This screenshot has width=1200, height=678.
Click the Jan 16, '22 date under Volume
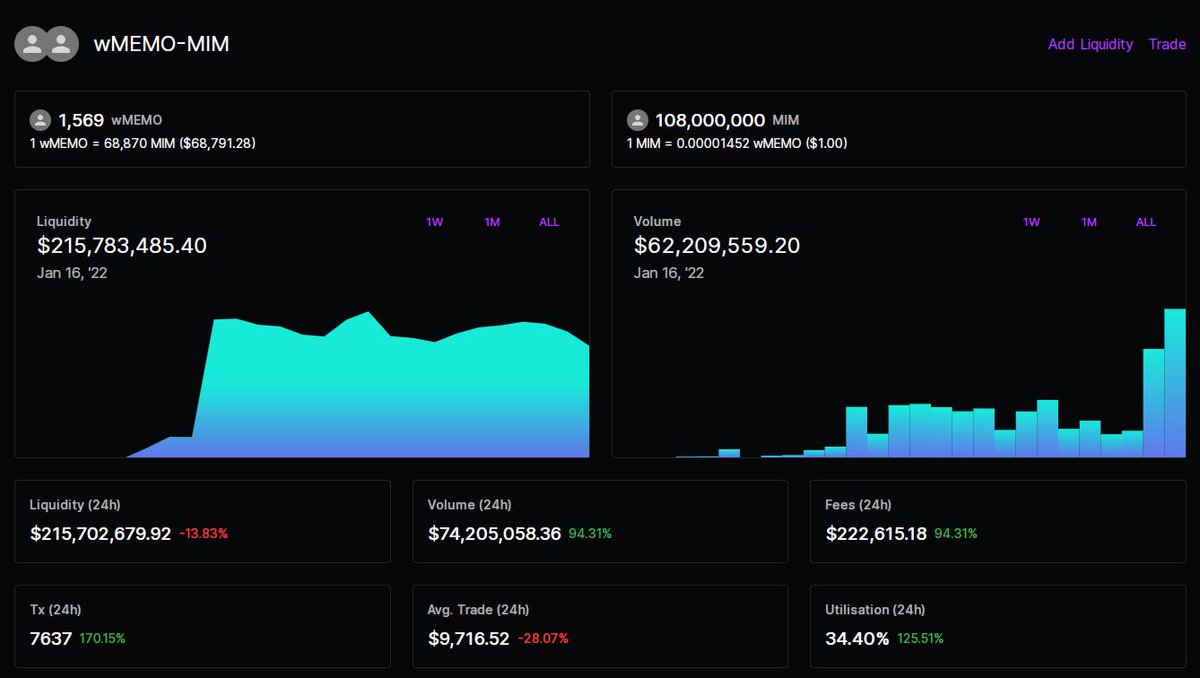tap(669, 272)
